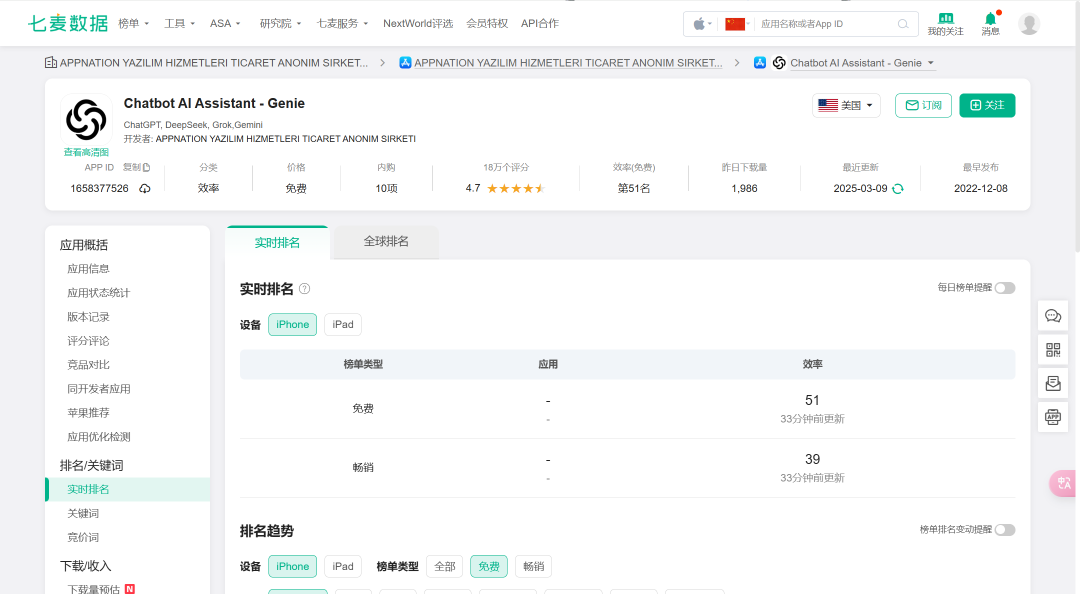Open the ASA dropdown menu
The height and width of the screenshot is (594, 1080).
coord(225,23)
